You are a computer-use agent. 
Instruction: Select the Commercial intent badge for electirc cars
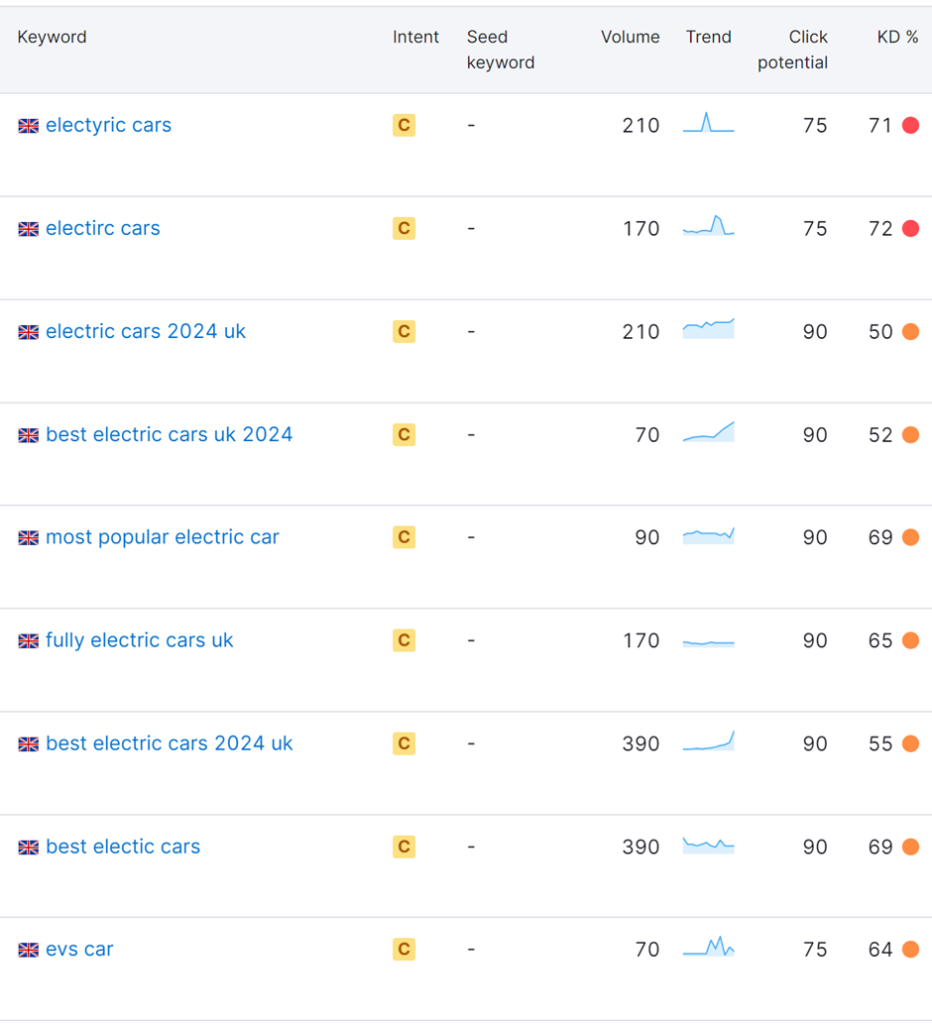403,228
